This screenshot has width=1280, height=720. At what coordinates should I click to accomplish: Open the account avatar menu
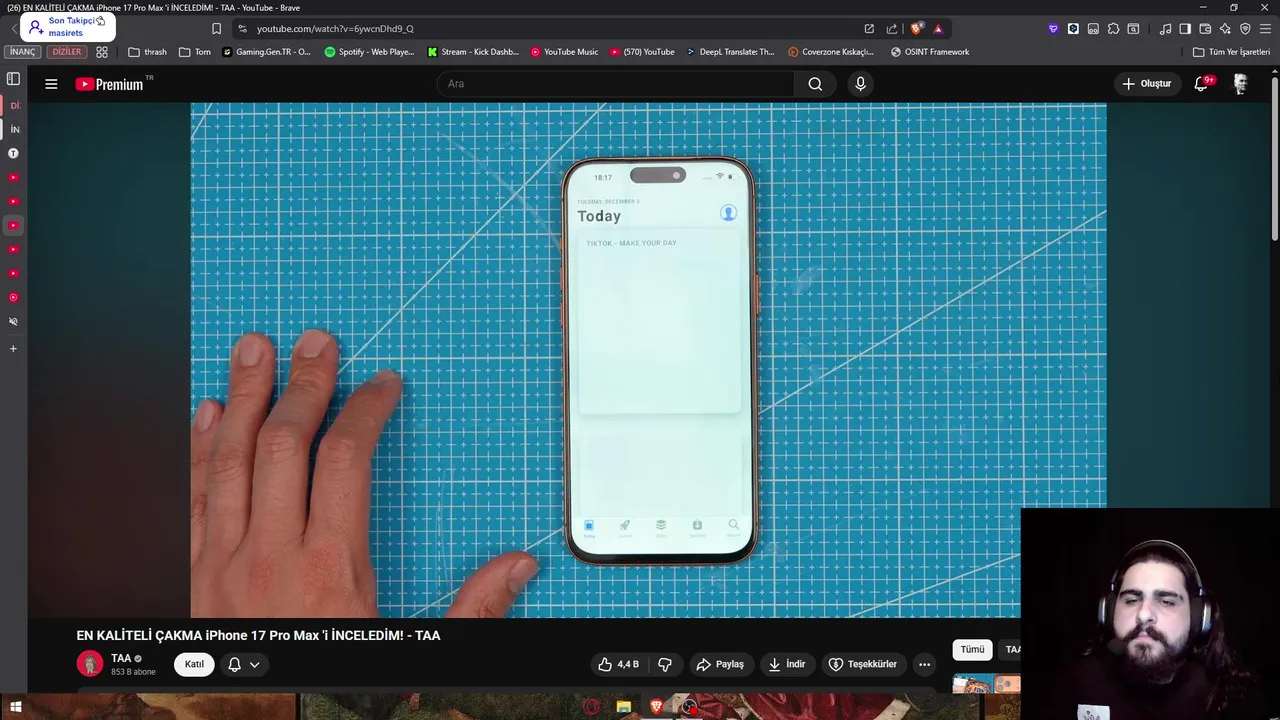[x=1240, y=84]
